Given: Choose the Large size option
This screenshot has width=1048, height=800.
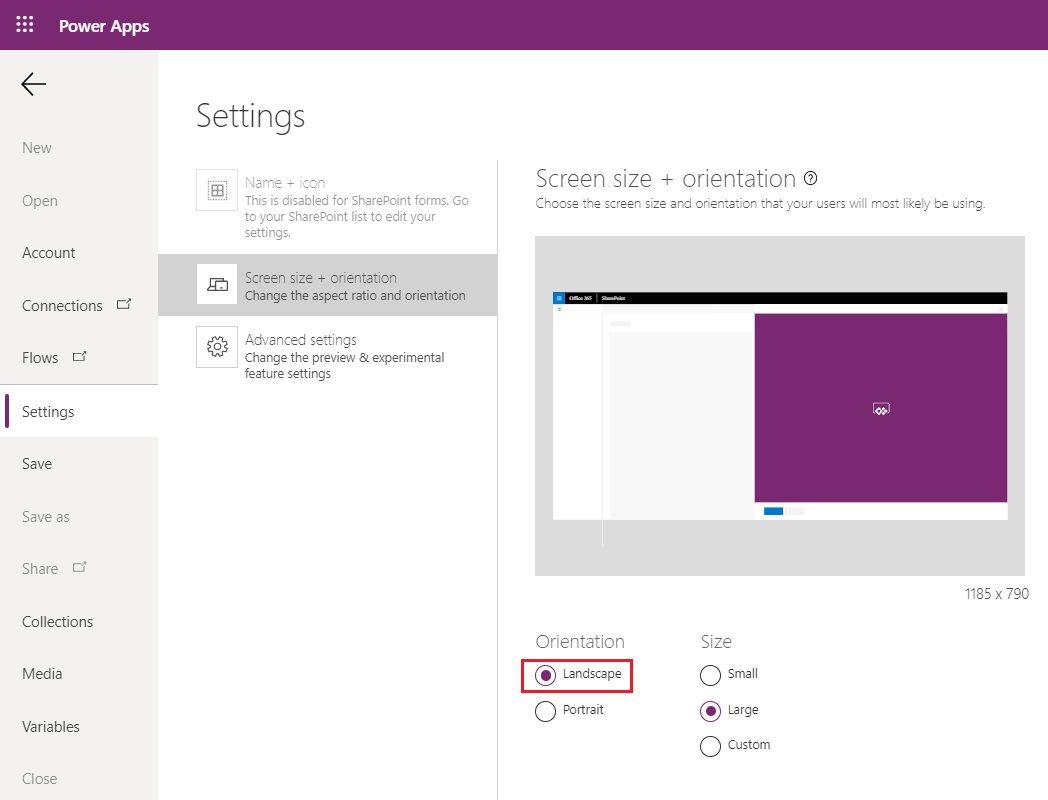Looking at the screenshot, I should point(729,710).
